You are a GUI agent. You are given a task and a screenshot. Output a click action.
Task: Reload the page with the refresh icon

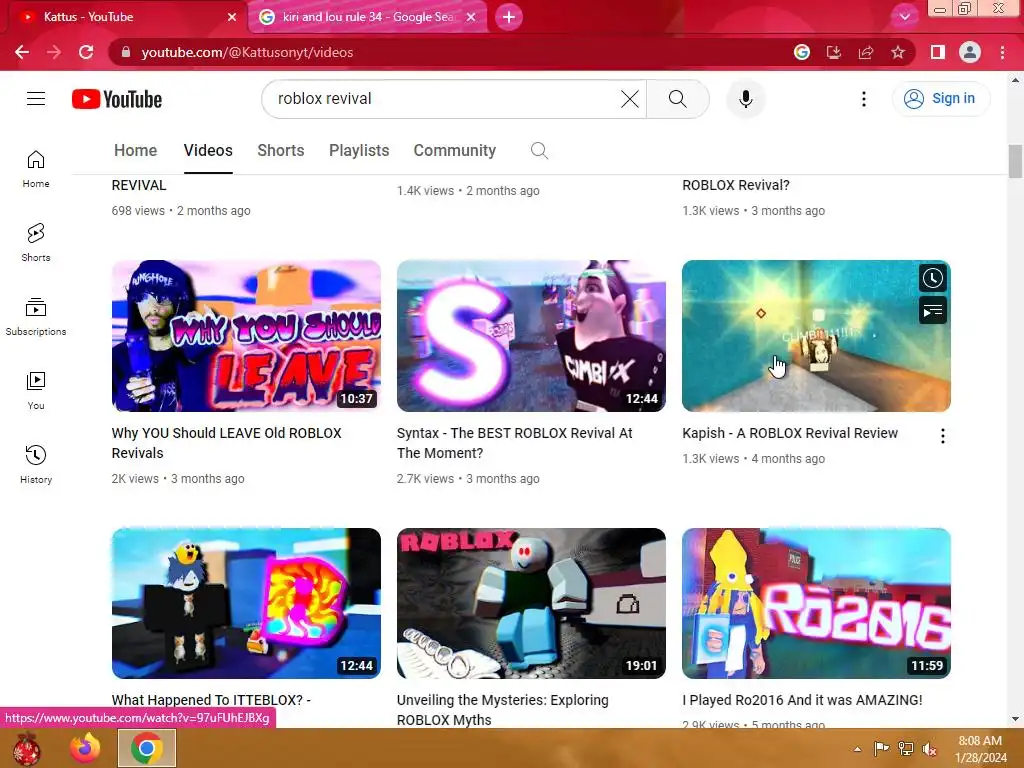(x=86, y=52)
